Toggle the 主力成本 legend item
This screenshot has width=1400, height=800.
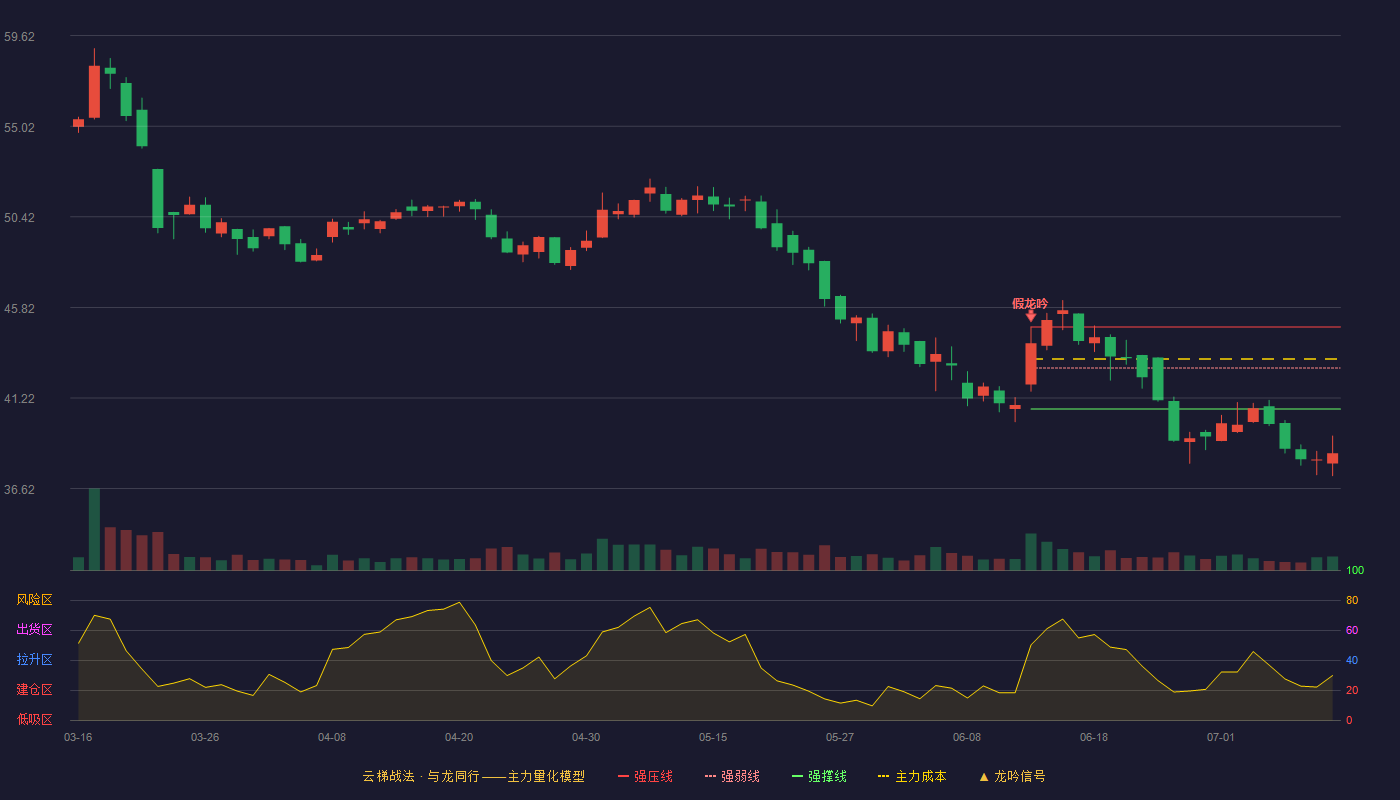(x=912, y=776)
